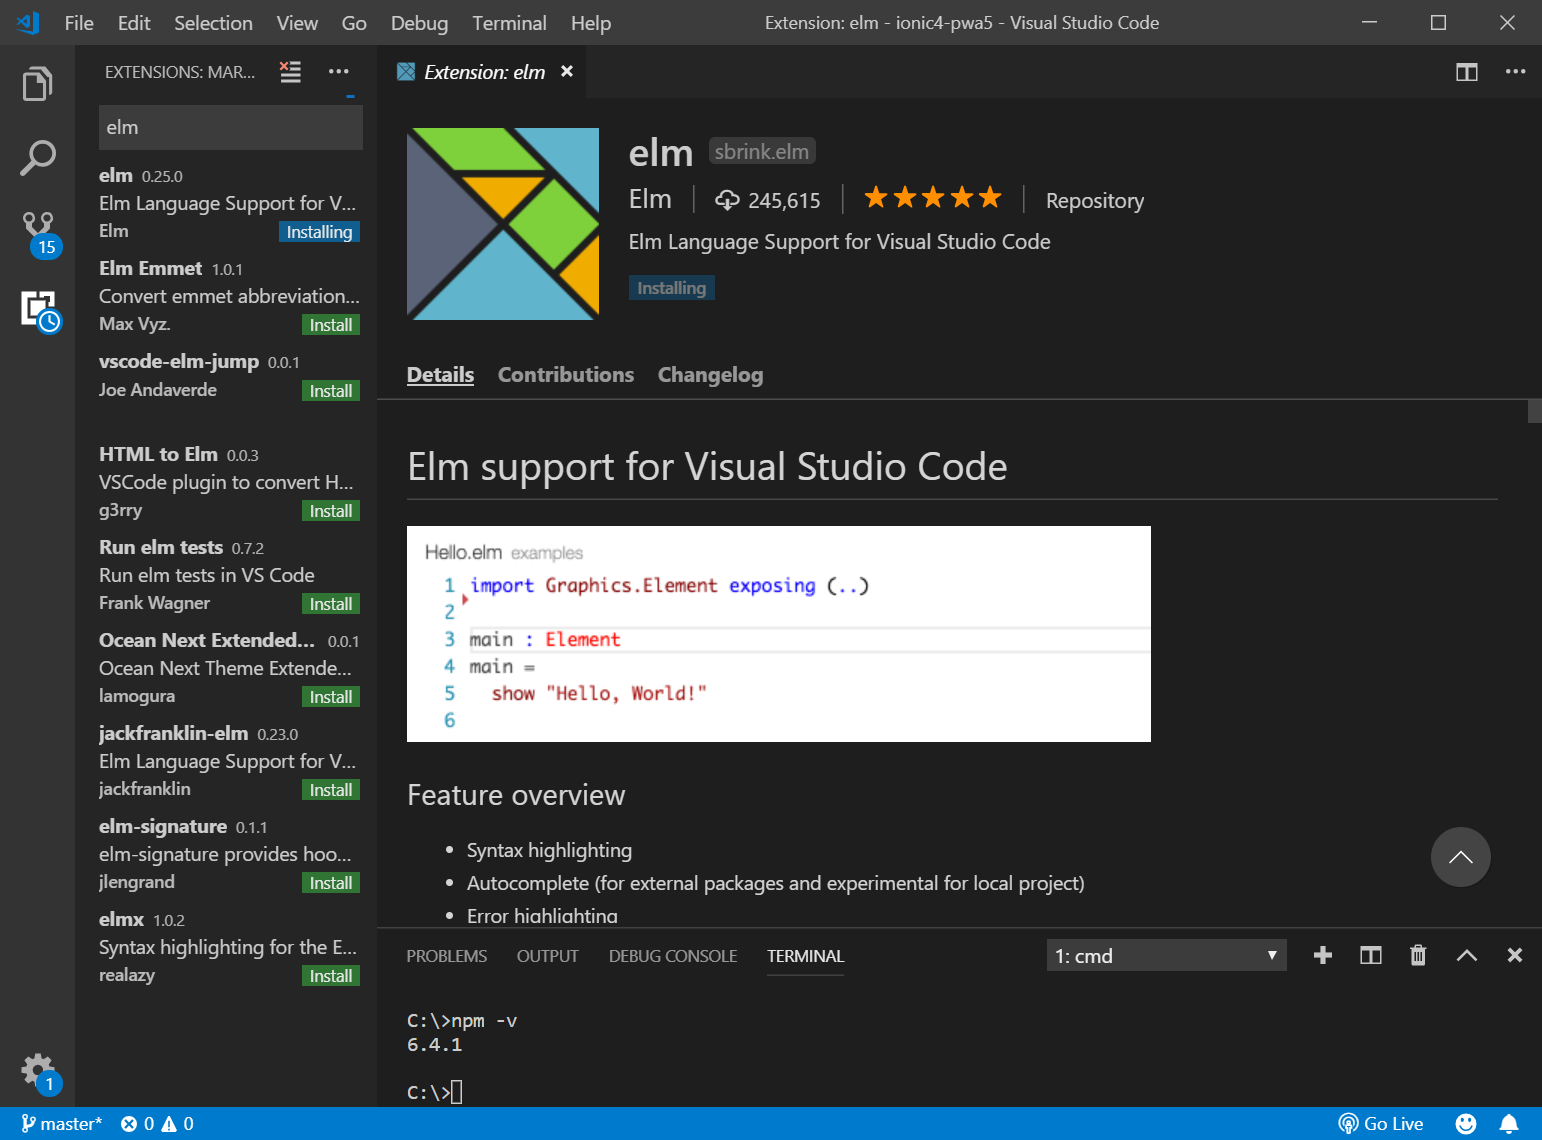Split the editor to the right
This screenshot has height=1140, width=1542.
coord(1466,72)
